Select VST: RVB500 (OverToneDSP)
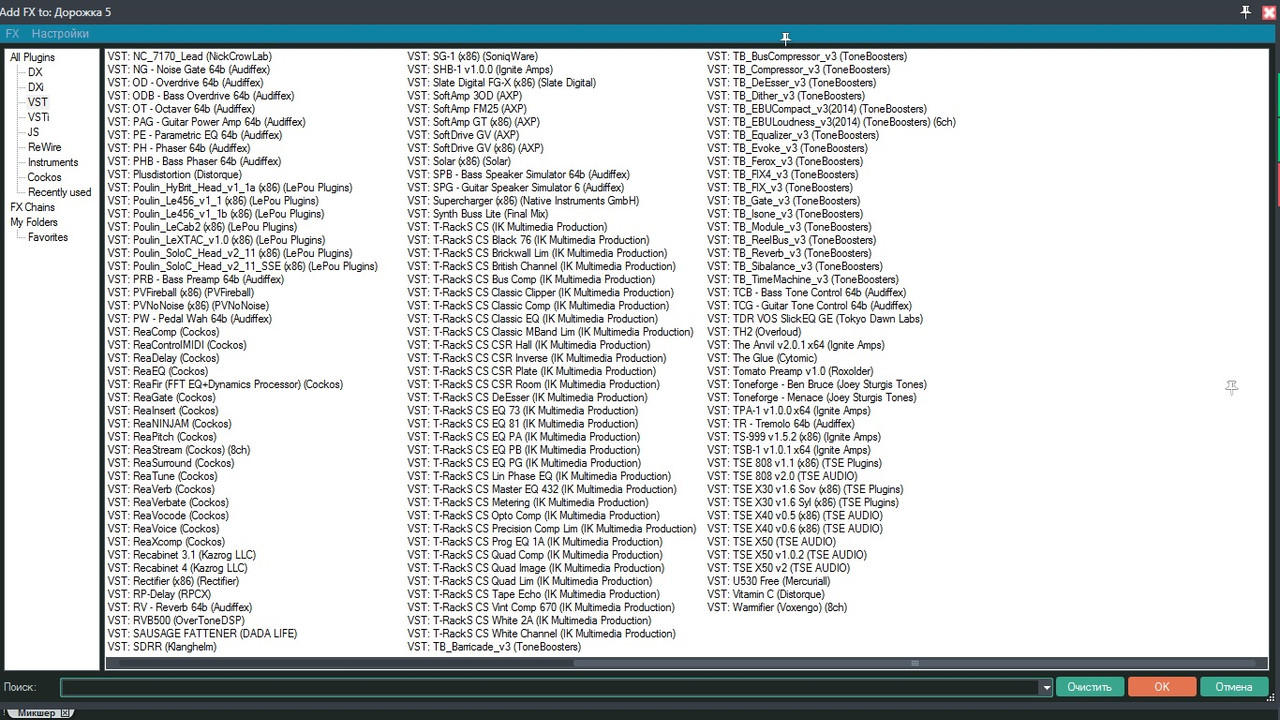 [x=175, y=620]
